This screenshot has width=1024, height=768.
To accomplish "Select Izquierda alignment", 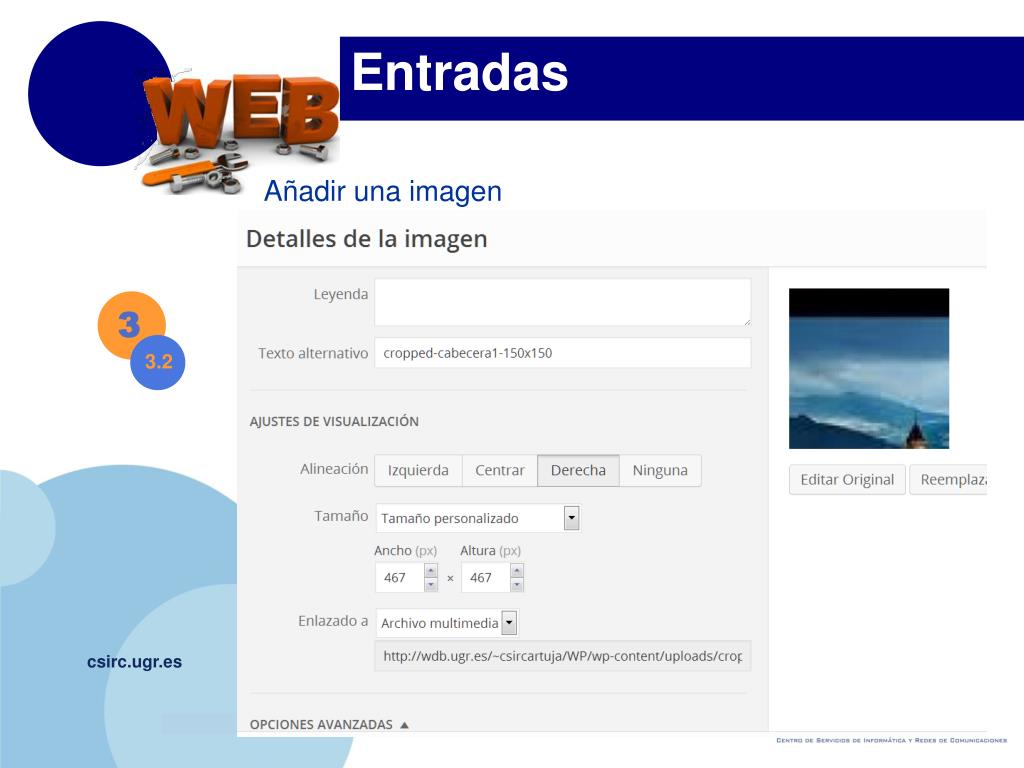I will 418,470.
